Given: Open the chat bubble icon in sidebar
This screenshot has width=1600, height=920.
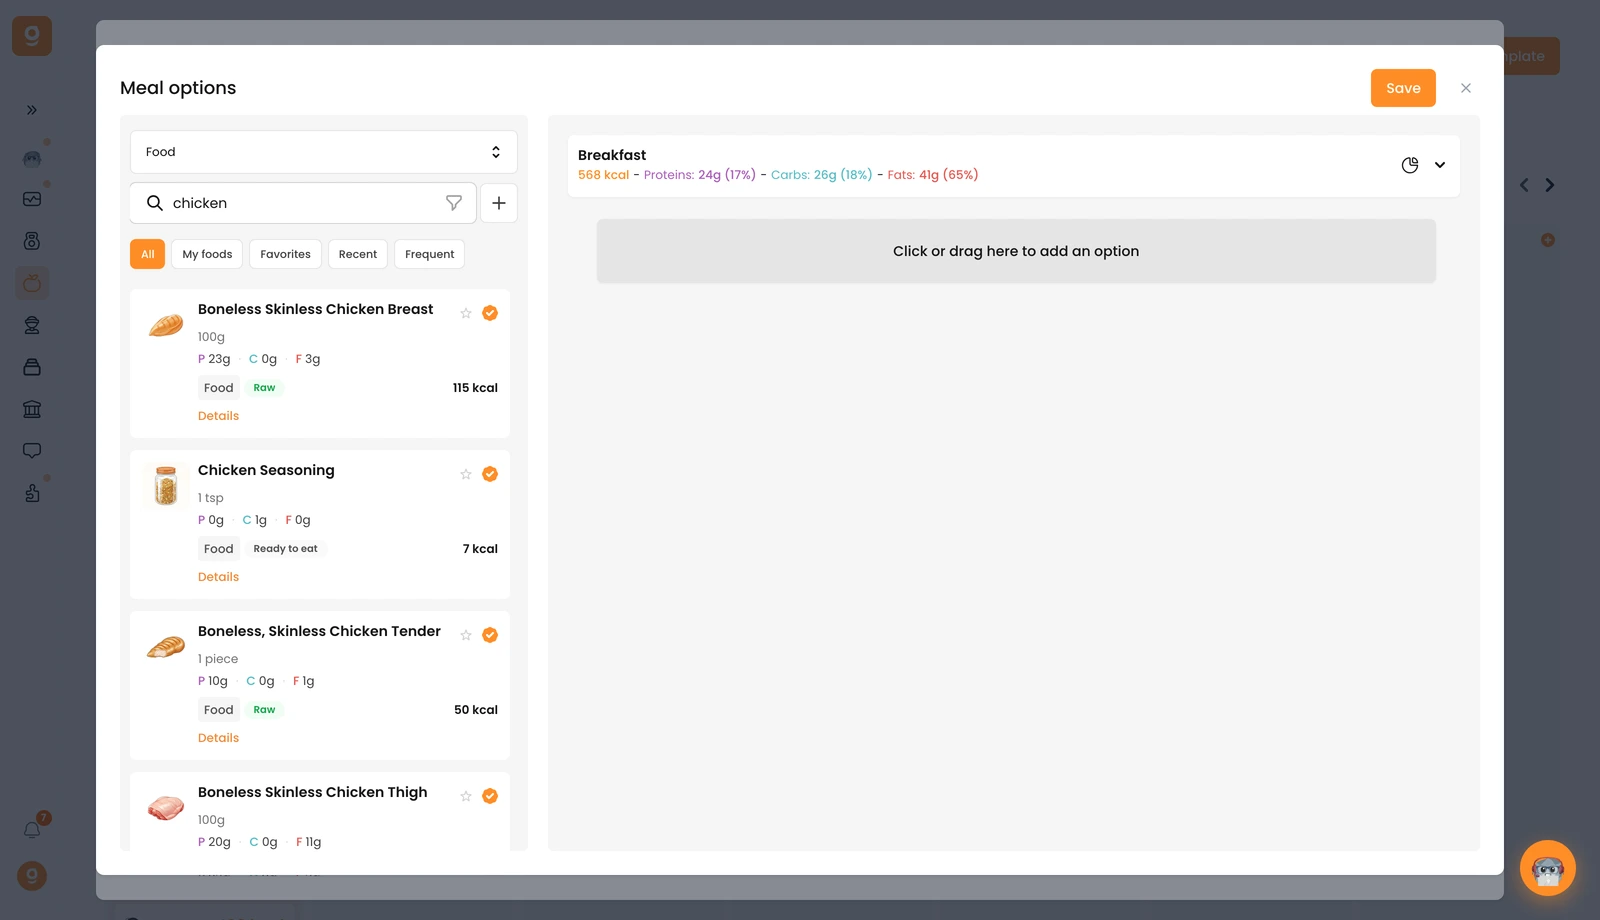Looking at the screenshot, I should (32, 451).
